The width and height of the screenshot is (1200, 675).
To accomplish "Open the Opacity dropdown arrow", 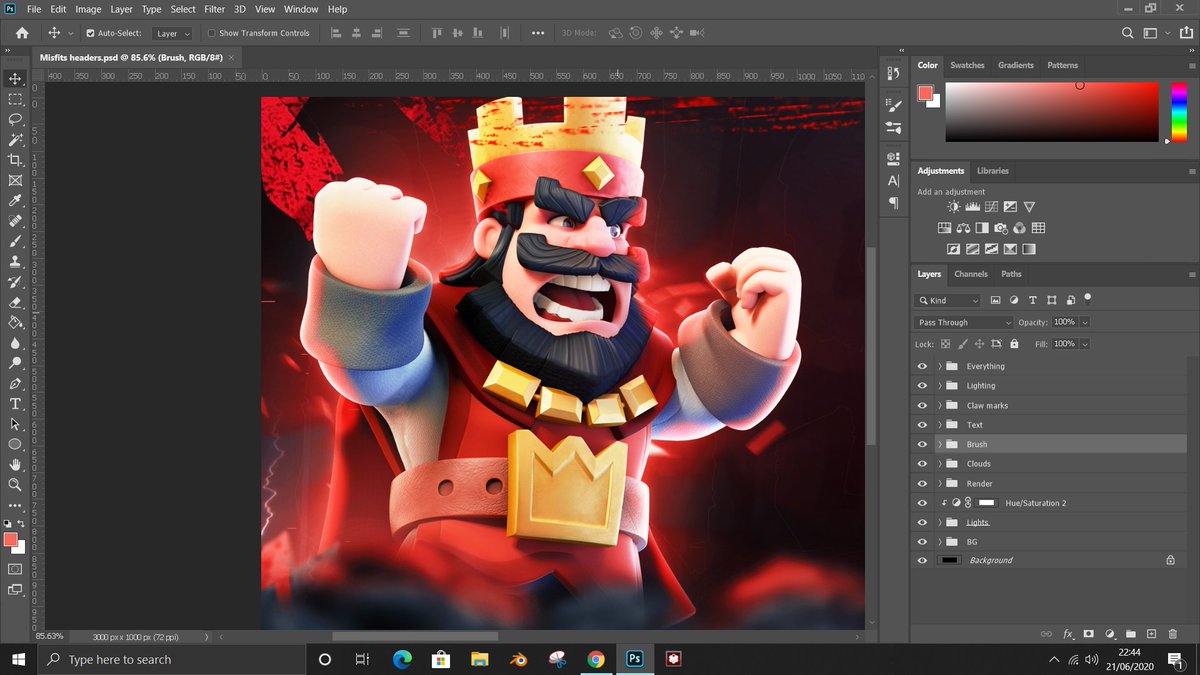I will 1085,323.
